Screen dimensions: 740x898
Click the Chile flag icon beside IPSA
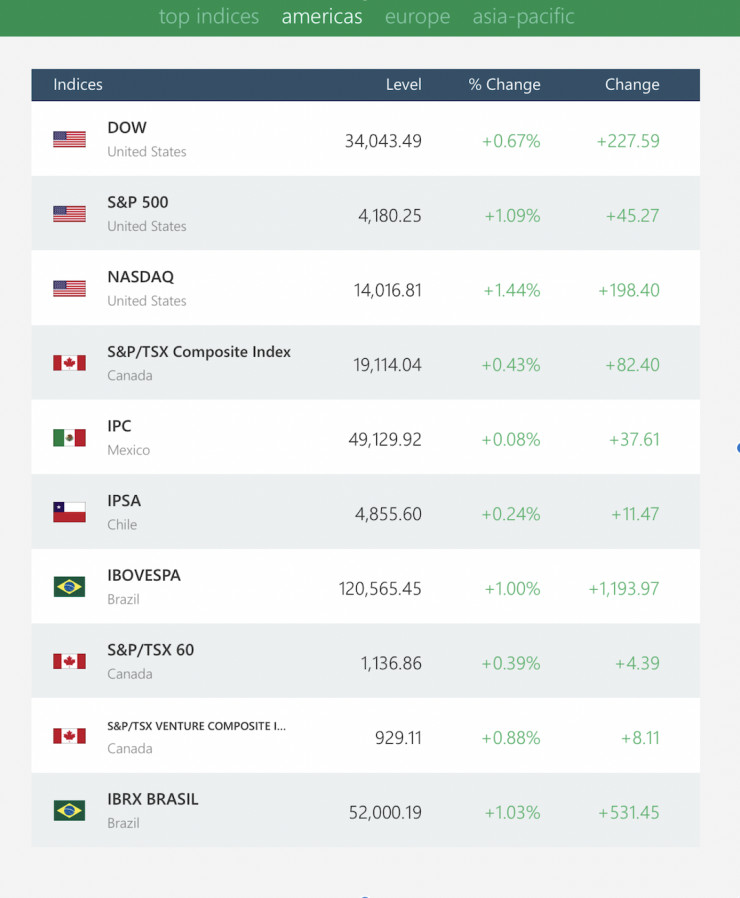point(69,512)
